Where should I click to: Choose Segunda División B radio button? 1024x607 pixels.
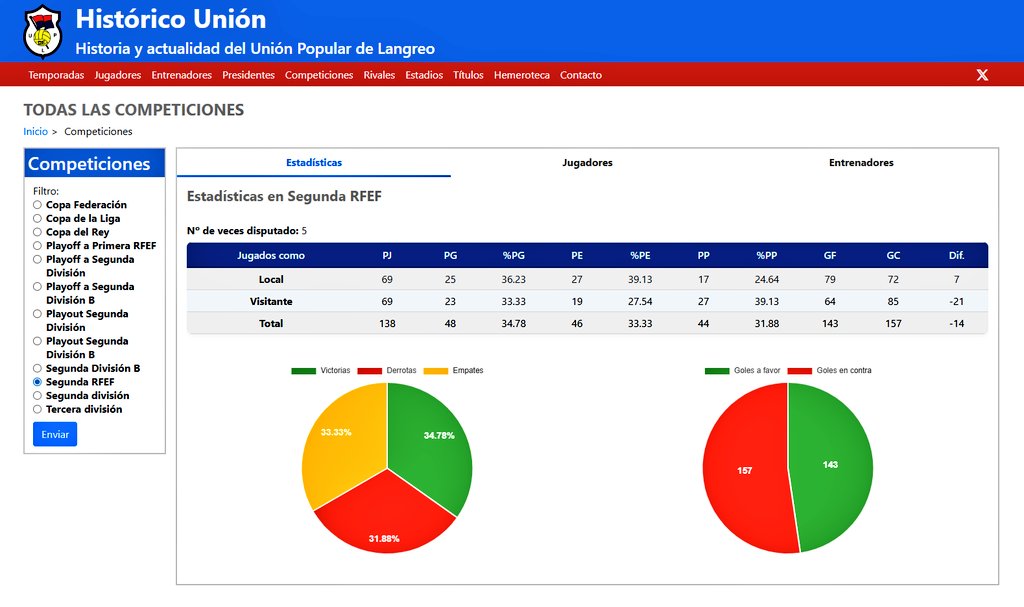(x=37, y=368)
